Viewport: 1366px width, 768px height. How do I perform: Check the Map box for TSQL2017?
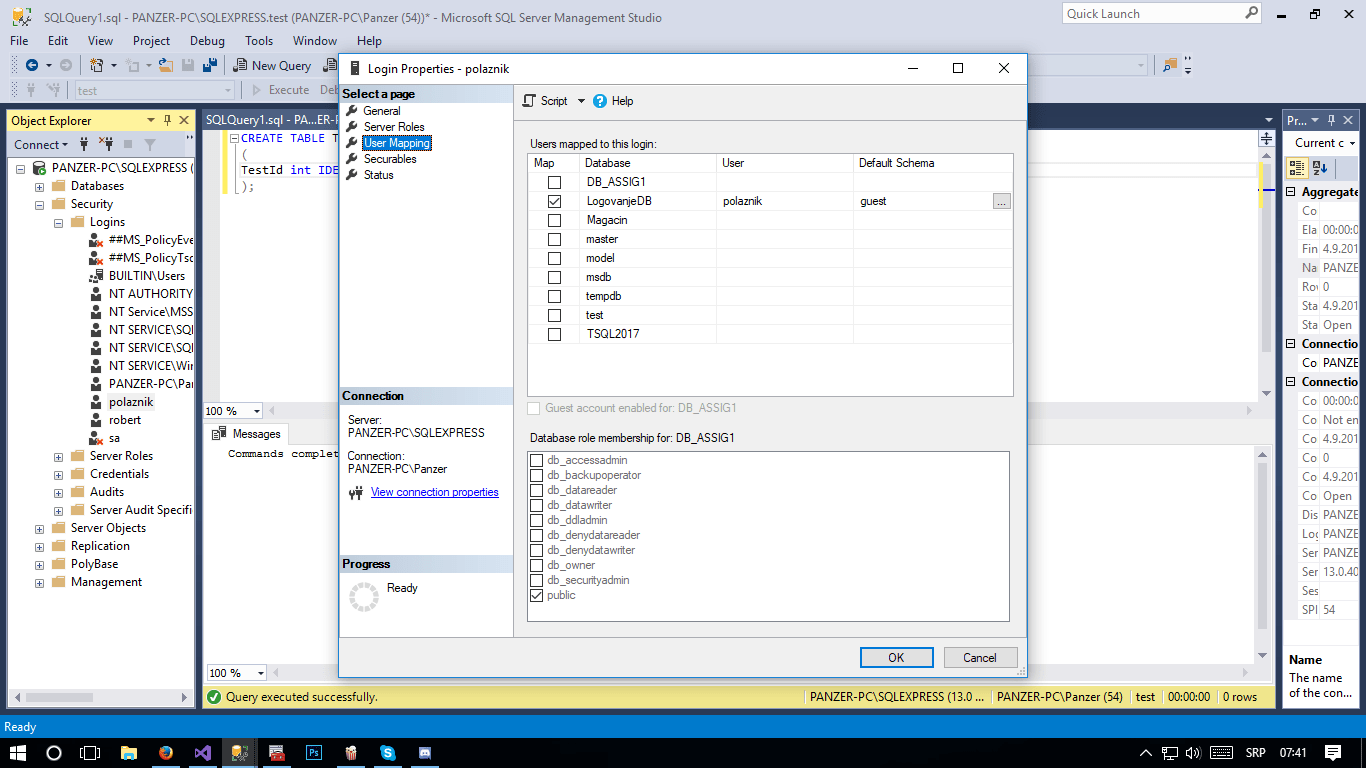[x=554, y=334]
